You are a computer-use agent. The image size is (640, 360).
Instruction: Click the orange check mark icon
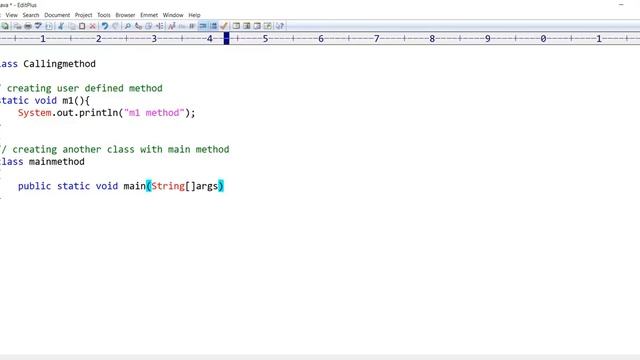pos(224,26)
